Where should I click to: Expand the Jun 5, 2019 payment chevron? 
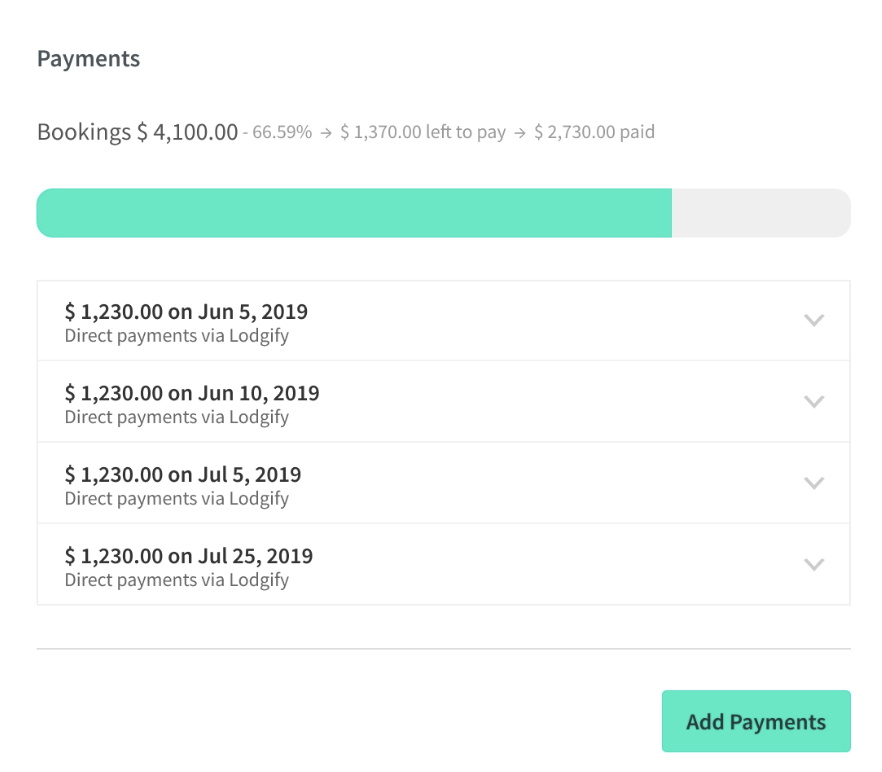click(x=814, y=321)
